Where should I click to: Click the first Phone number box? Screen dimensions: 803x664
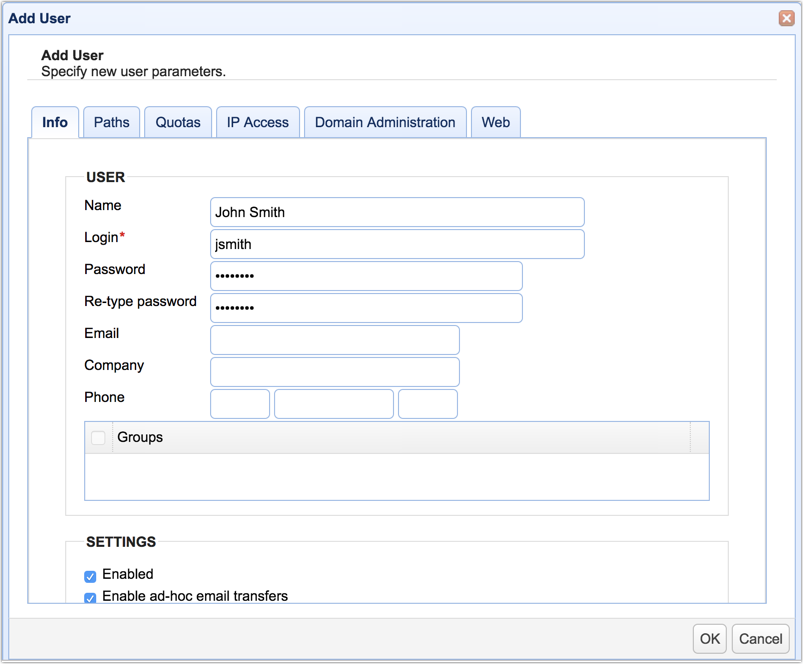tap(239, 403)
